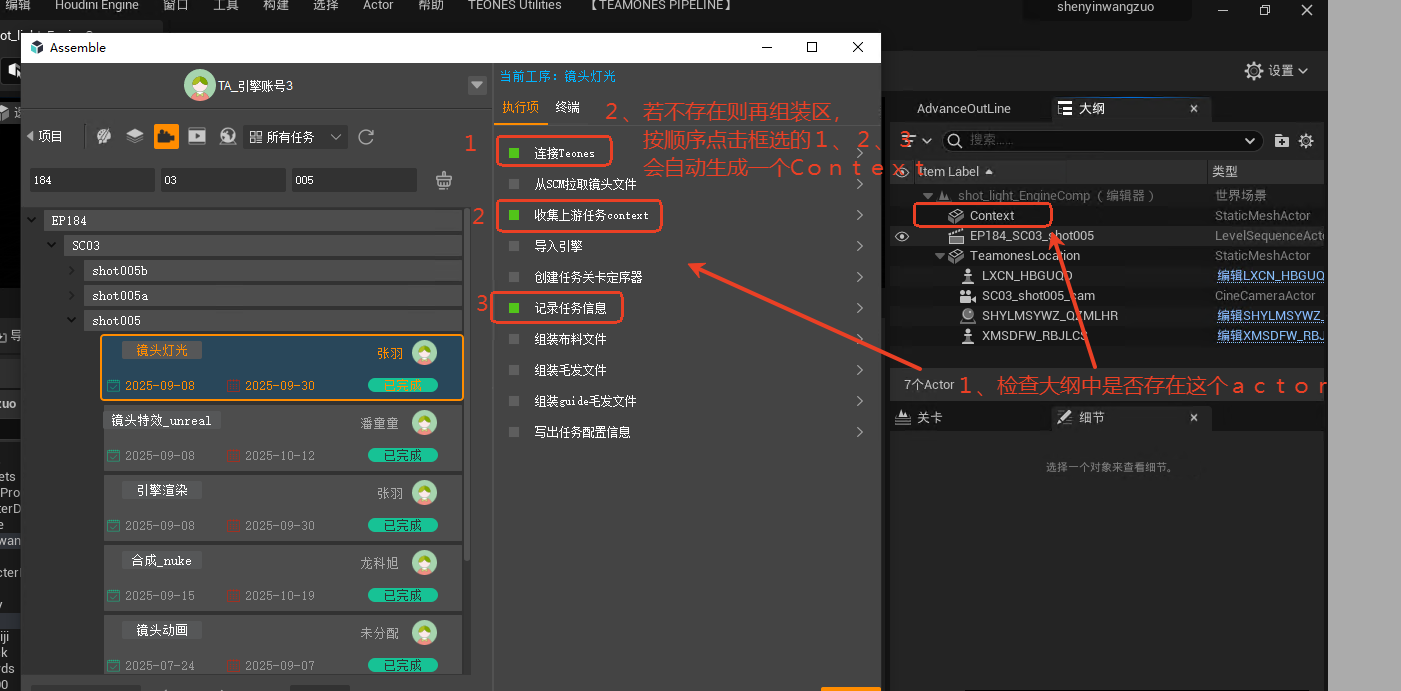Click the broom clear-filter icon
Screen dimensions: 1401x691
[444, 180]
